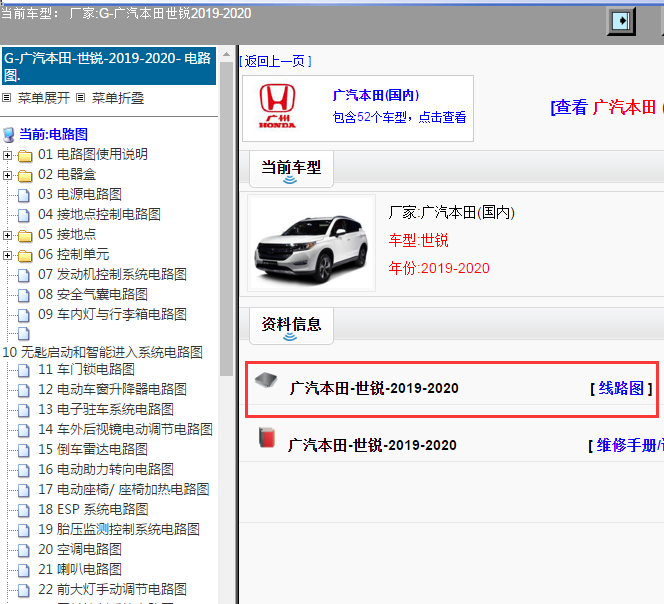Viewport: 664px width, 604px height.
Task: Open 17 电动座椅/座椅加热电路图
Action: [x=124, y=489]
